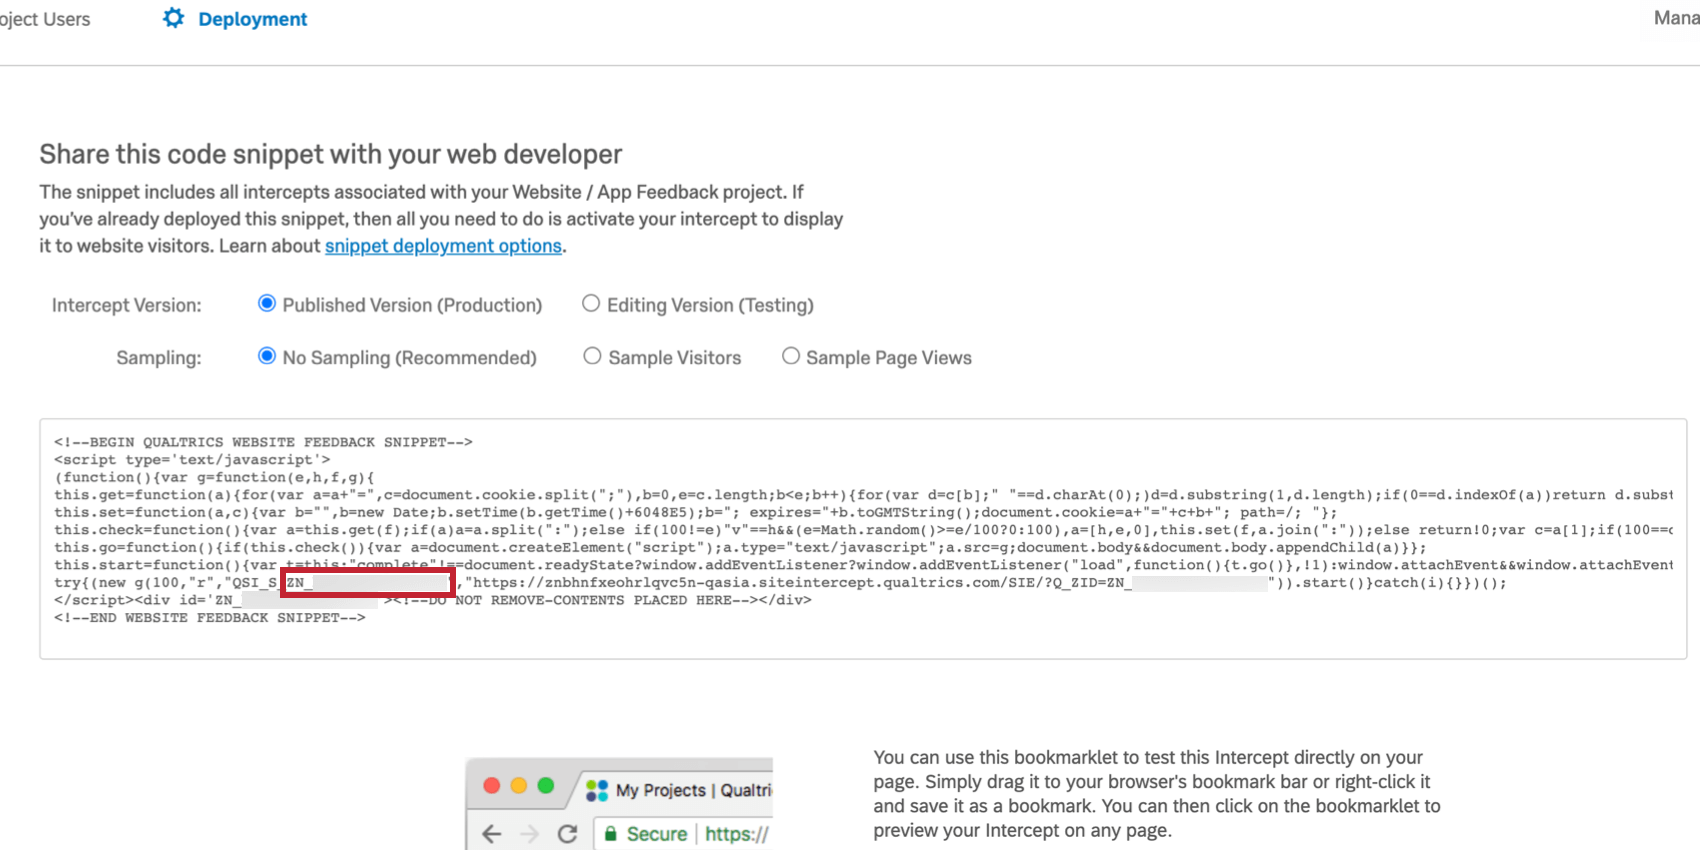
Task: Click the red close dot in preview
Action: pyautogui.click(x=491, y=785)
